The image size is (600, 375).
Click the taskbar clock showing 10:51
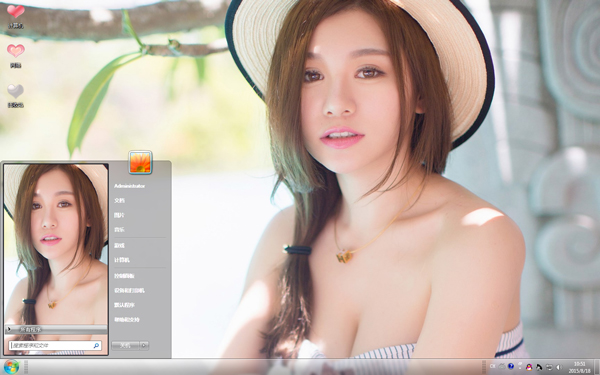pos(579,367)
